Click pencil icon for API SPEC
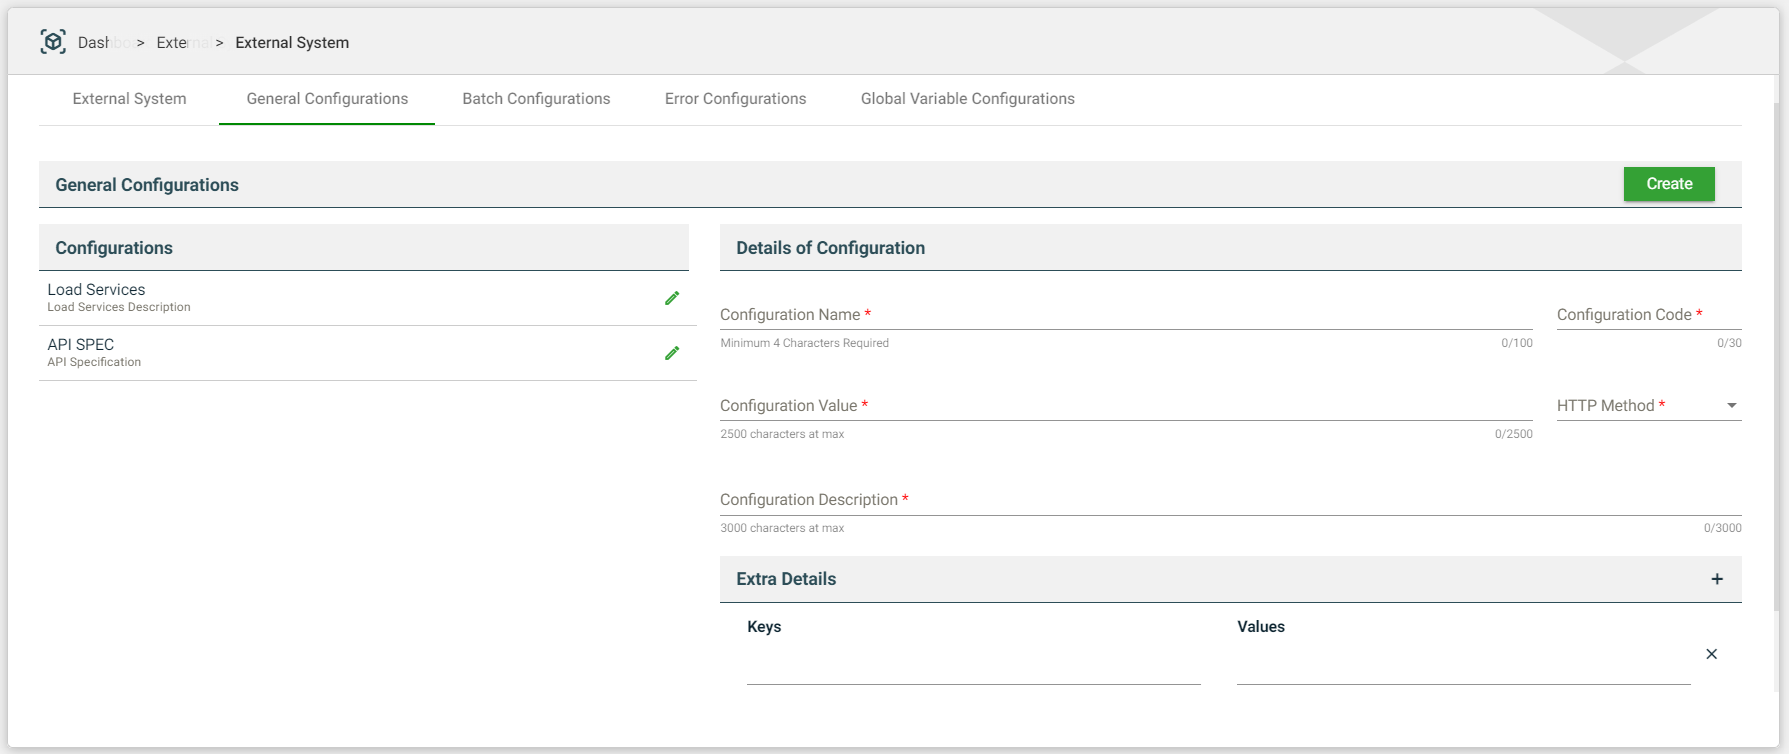1789x754 pixels. pyautogui.click(x=672, y=353)
